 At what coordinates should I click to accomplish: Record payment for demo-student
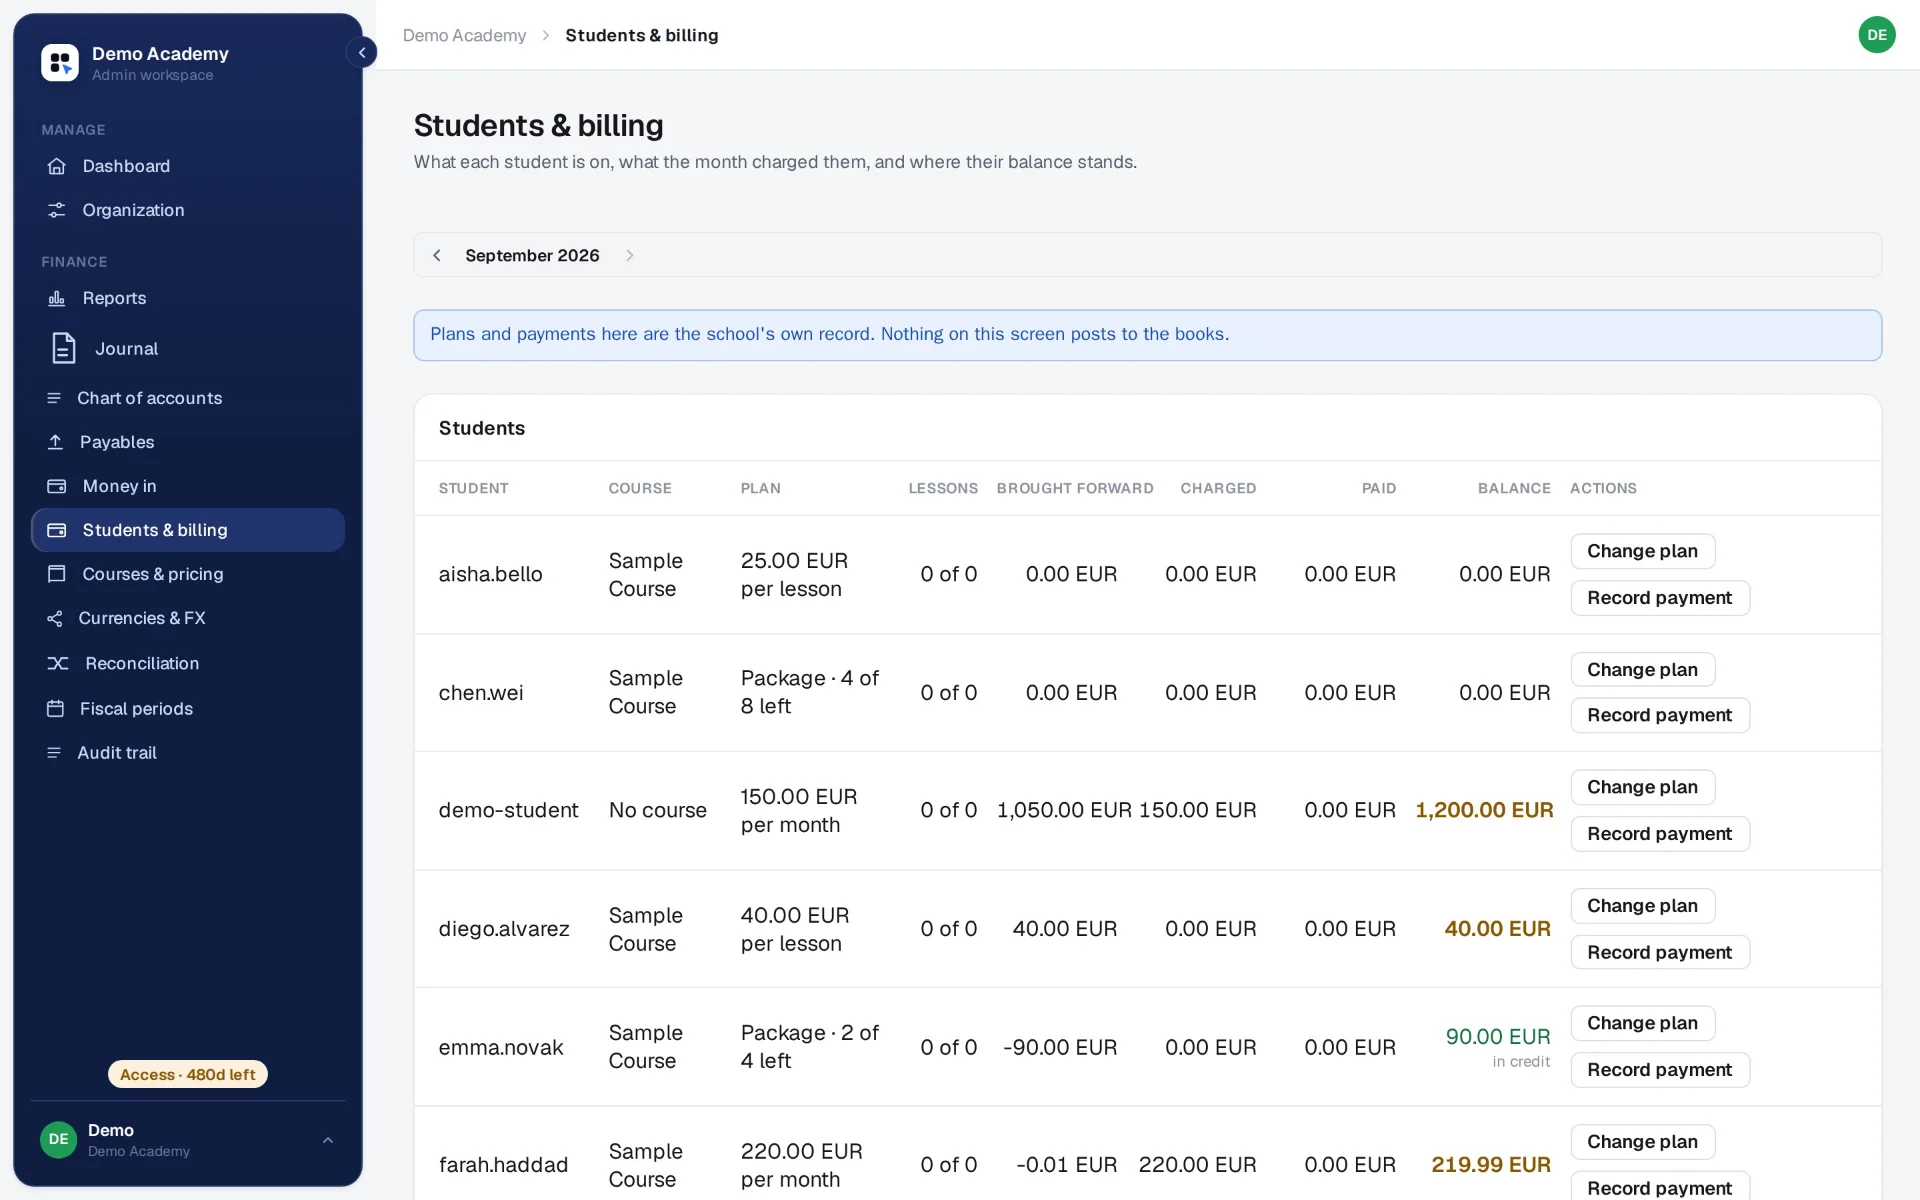[1659, 834]
